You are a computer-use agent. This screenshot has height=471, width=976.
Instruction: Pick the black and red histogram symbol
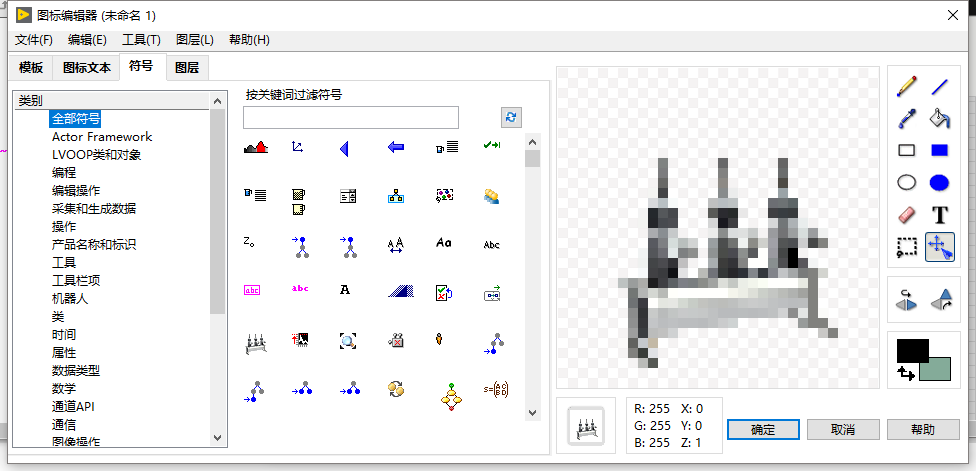click(x=255, y=147)
